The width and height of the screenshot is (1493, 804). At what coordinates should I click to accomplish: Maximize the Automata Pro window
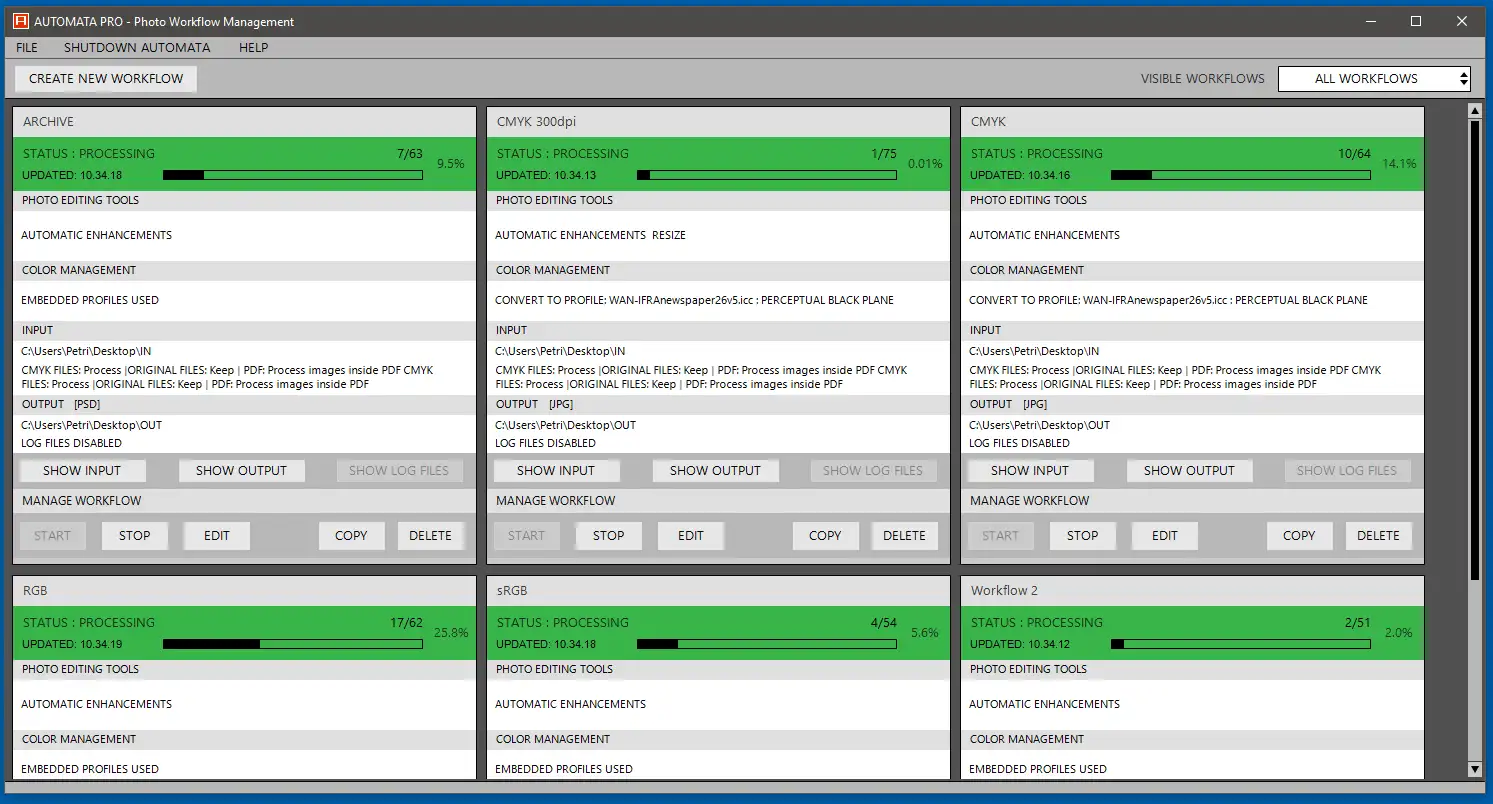1416,21
